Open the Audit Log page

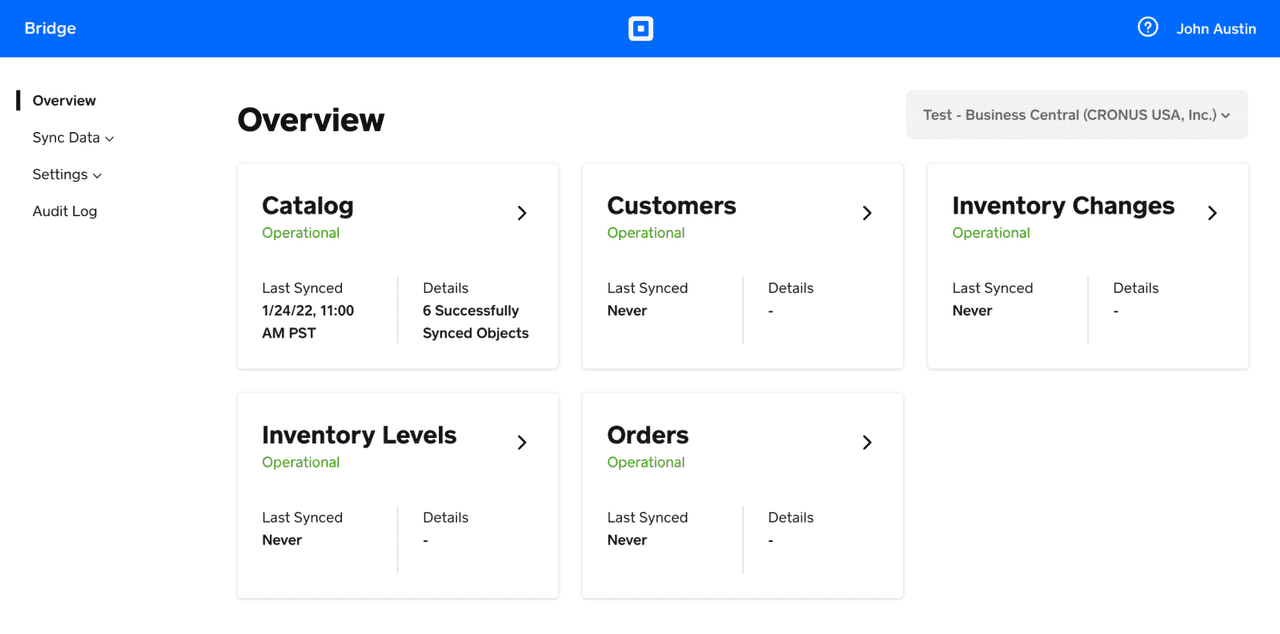(65, 211)
